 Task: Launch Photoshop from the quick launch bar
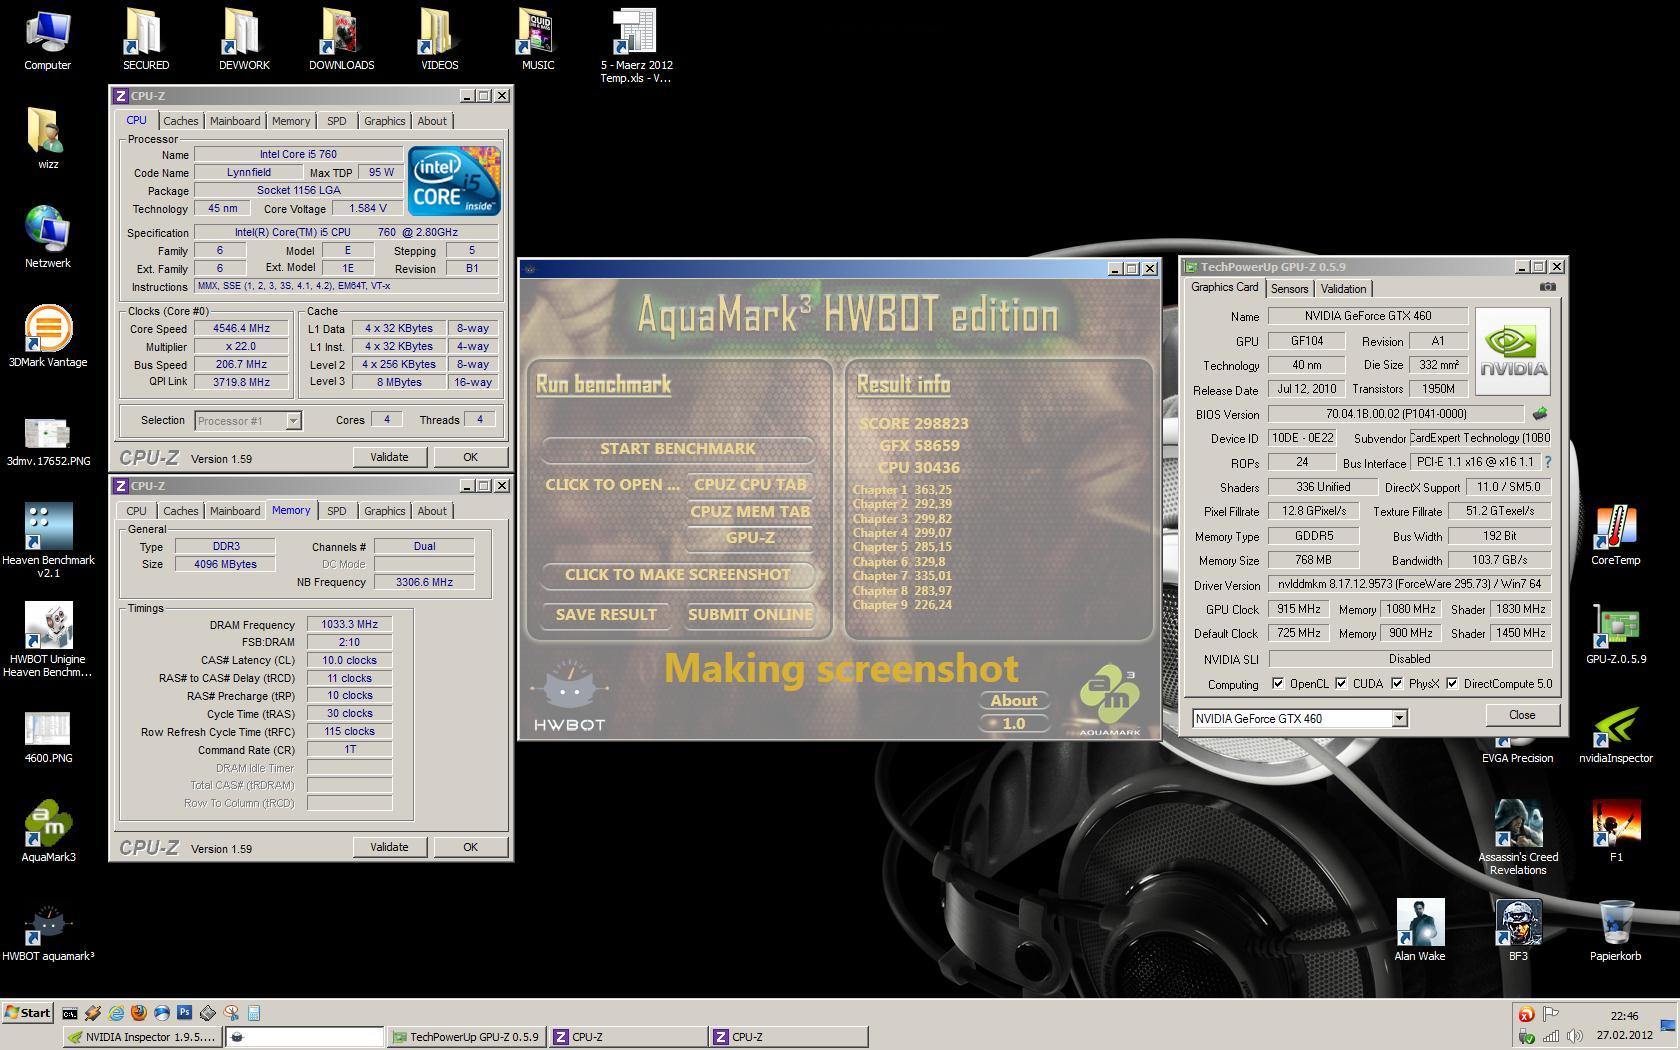tap(185, 1013)
